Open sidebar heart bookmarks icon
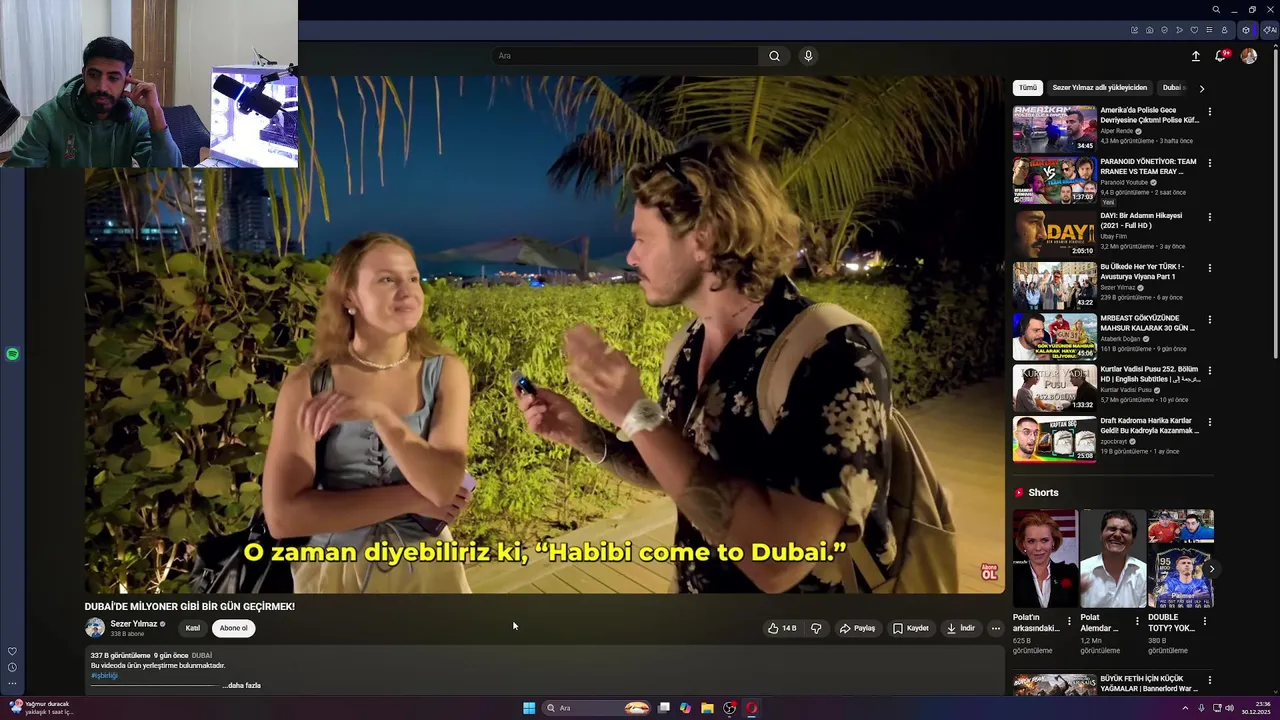The image size is (1280, 720). click(12, 651)
